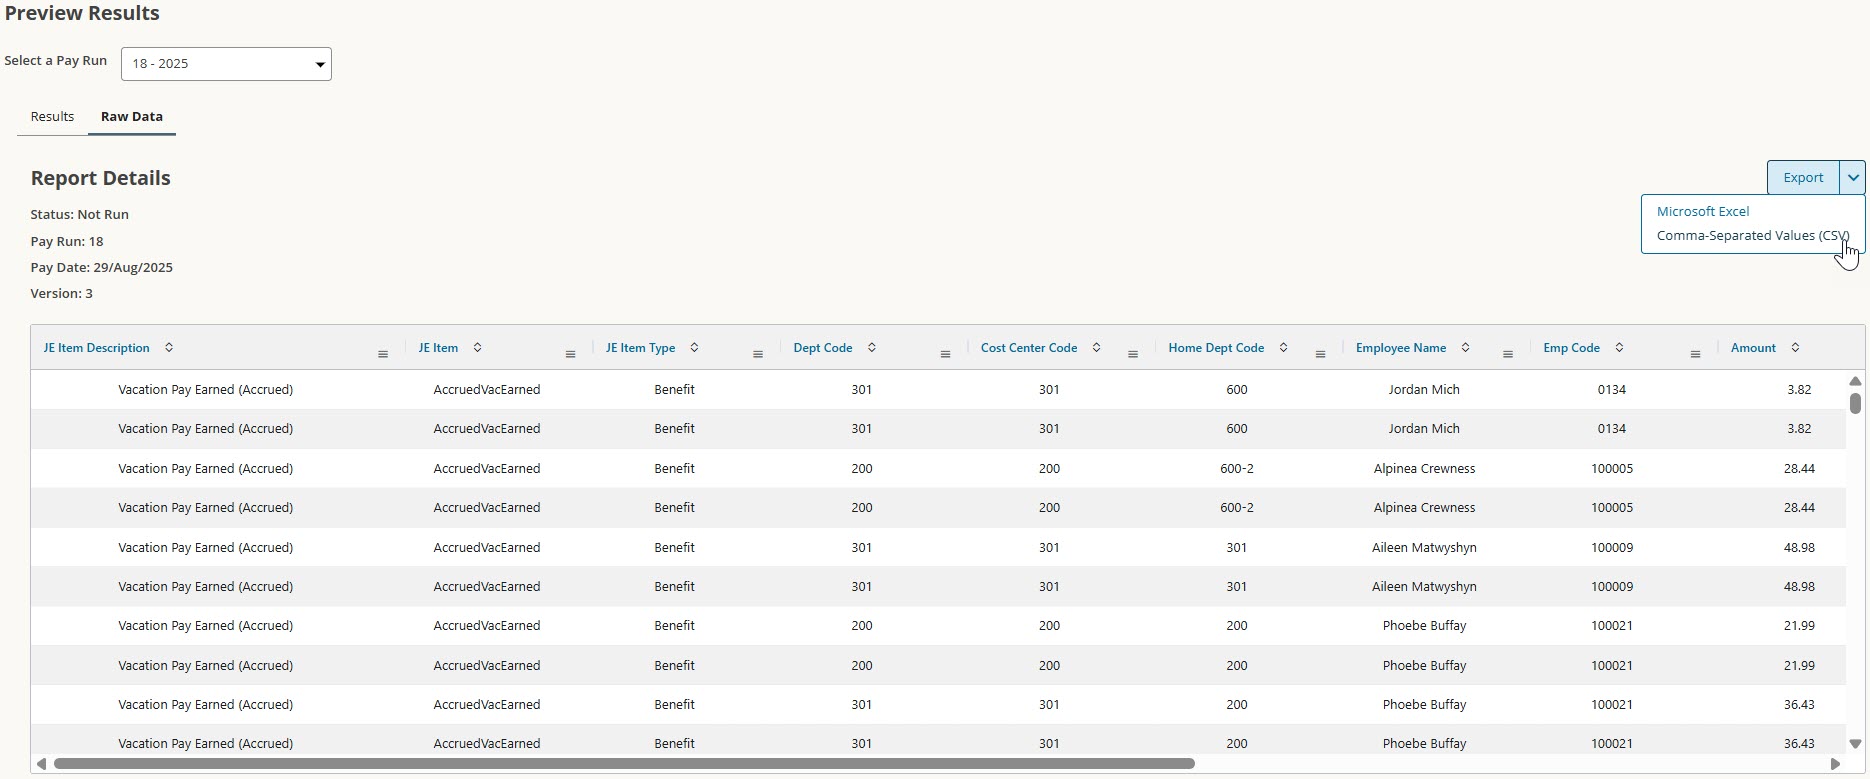
Task: Click the Pay Date: 29/Aug/2025 text
Action: point(102,267)
